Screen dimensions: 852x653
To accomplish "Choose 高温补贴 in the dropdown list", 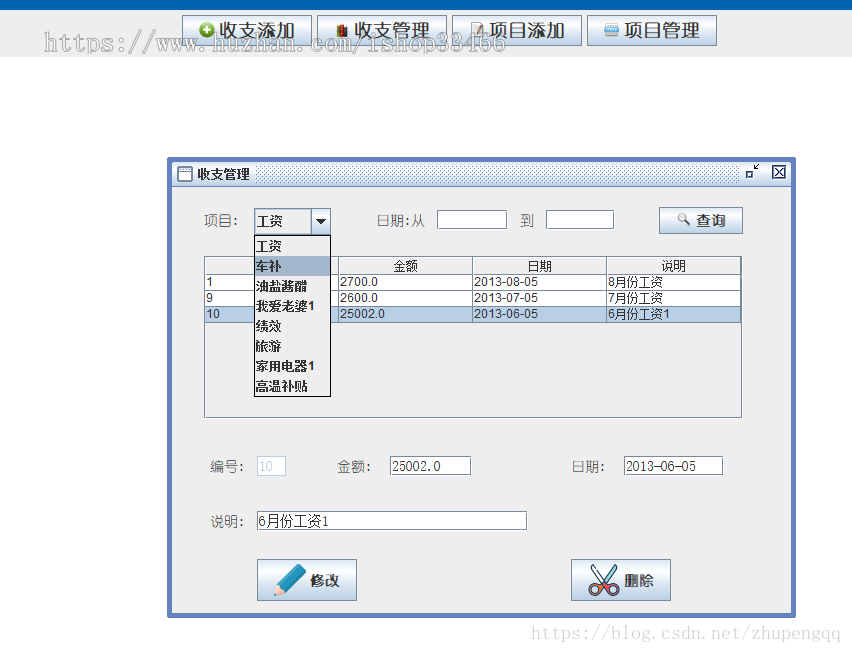I will click(x=292, y=386).
